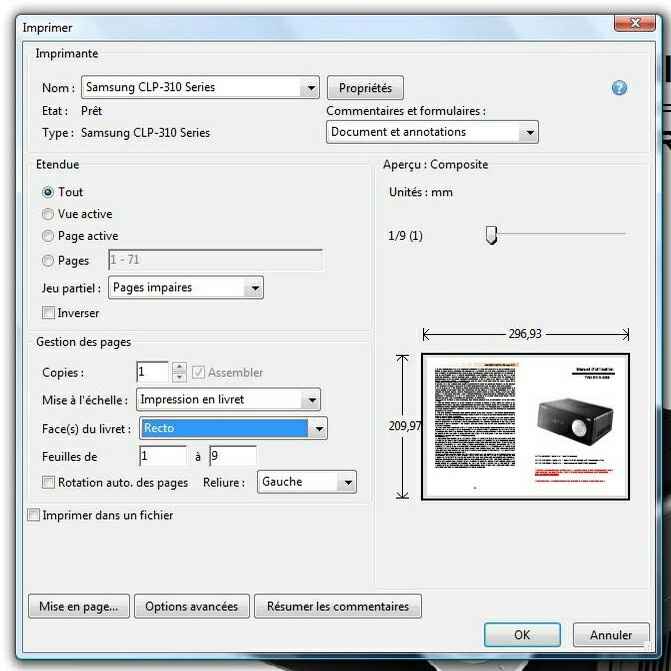Open Options avancées

click(192, 606)
